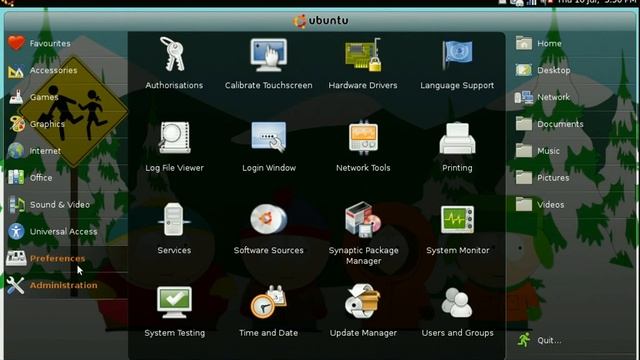Click the Universal Access person icon
Image resolution: width=640 pixels, height=360 pixels.
click(16, 231)
